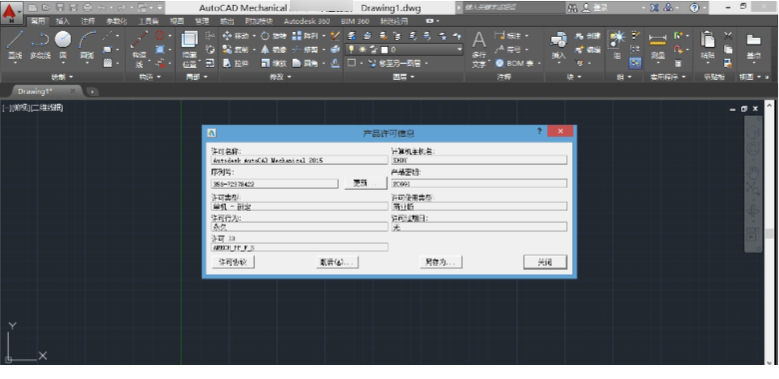
Task: Click the Print icon in quick access toolbar
Action: tap(88, 7)
